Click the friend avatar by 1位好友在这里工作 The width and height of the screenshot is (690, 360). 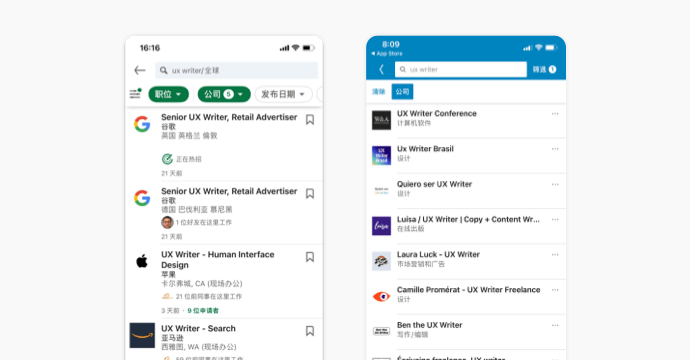pos(167,222)
